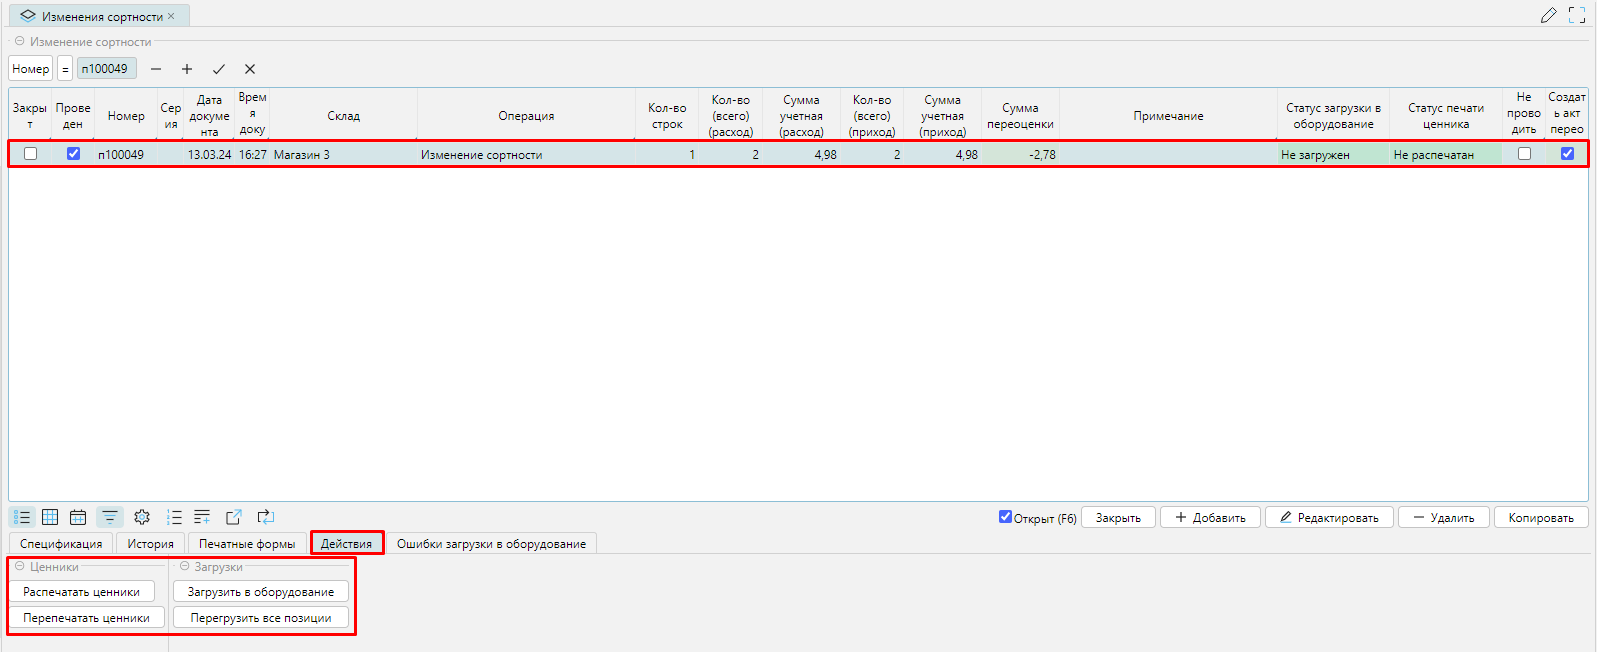This screenshot has height=652, width=1597.
Task: Click the grid table view icon
Action: click(x=50, y=517)
